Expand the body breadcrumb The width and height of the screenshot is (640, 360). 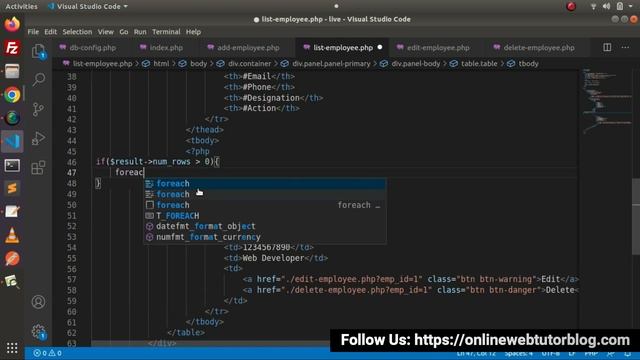point(198,64)
